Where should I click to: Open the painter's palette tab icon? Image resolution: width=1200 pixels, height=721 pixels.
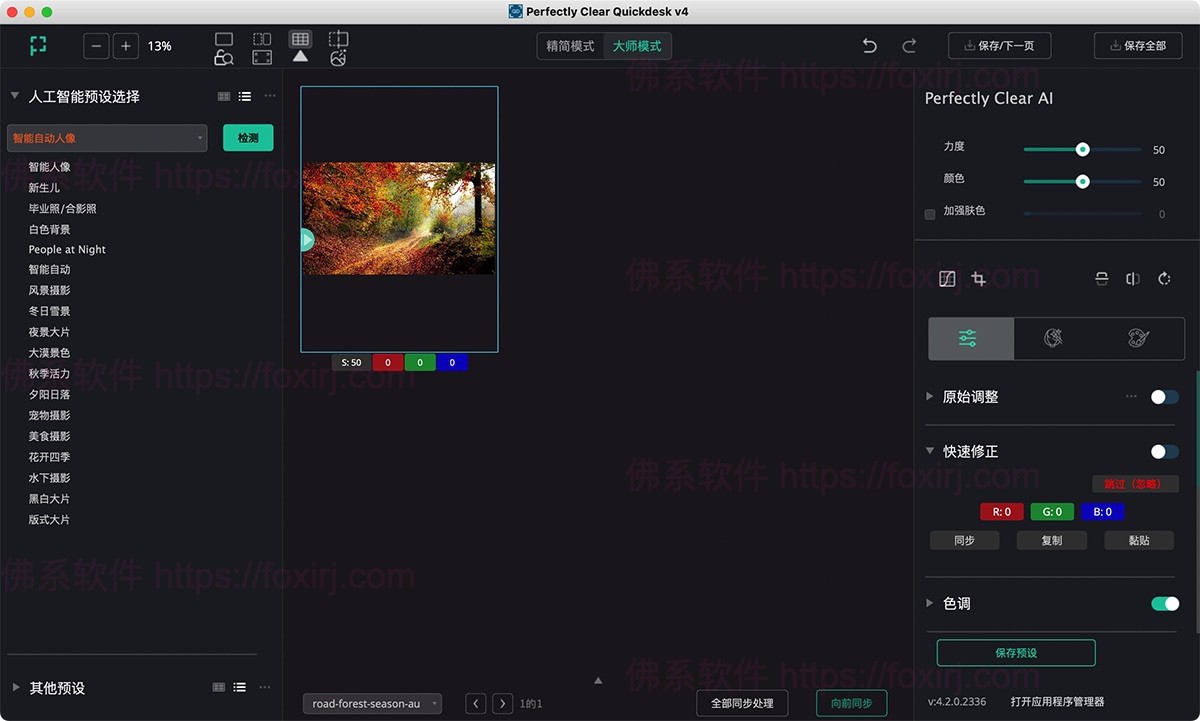tap(1139, 339)
